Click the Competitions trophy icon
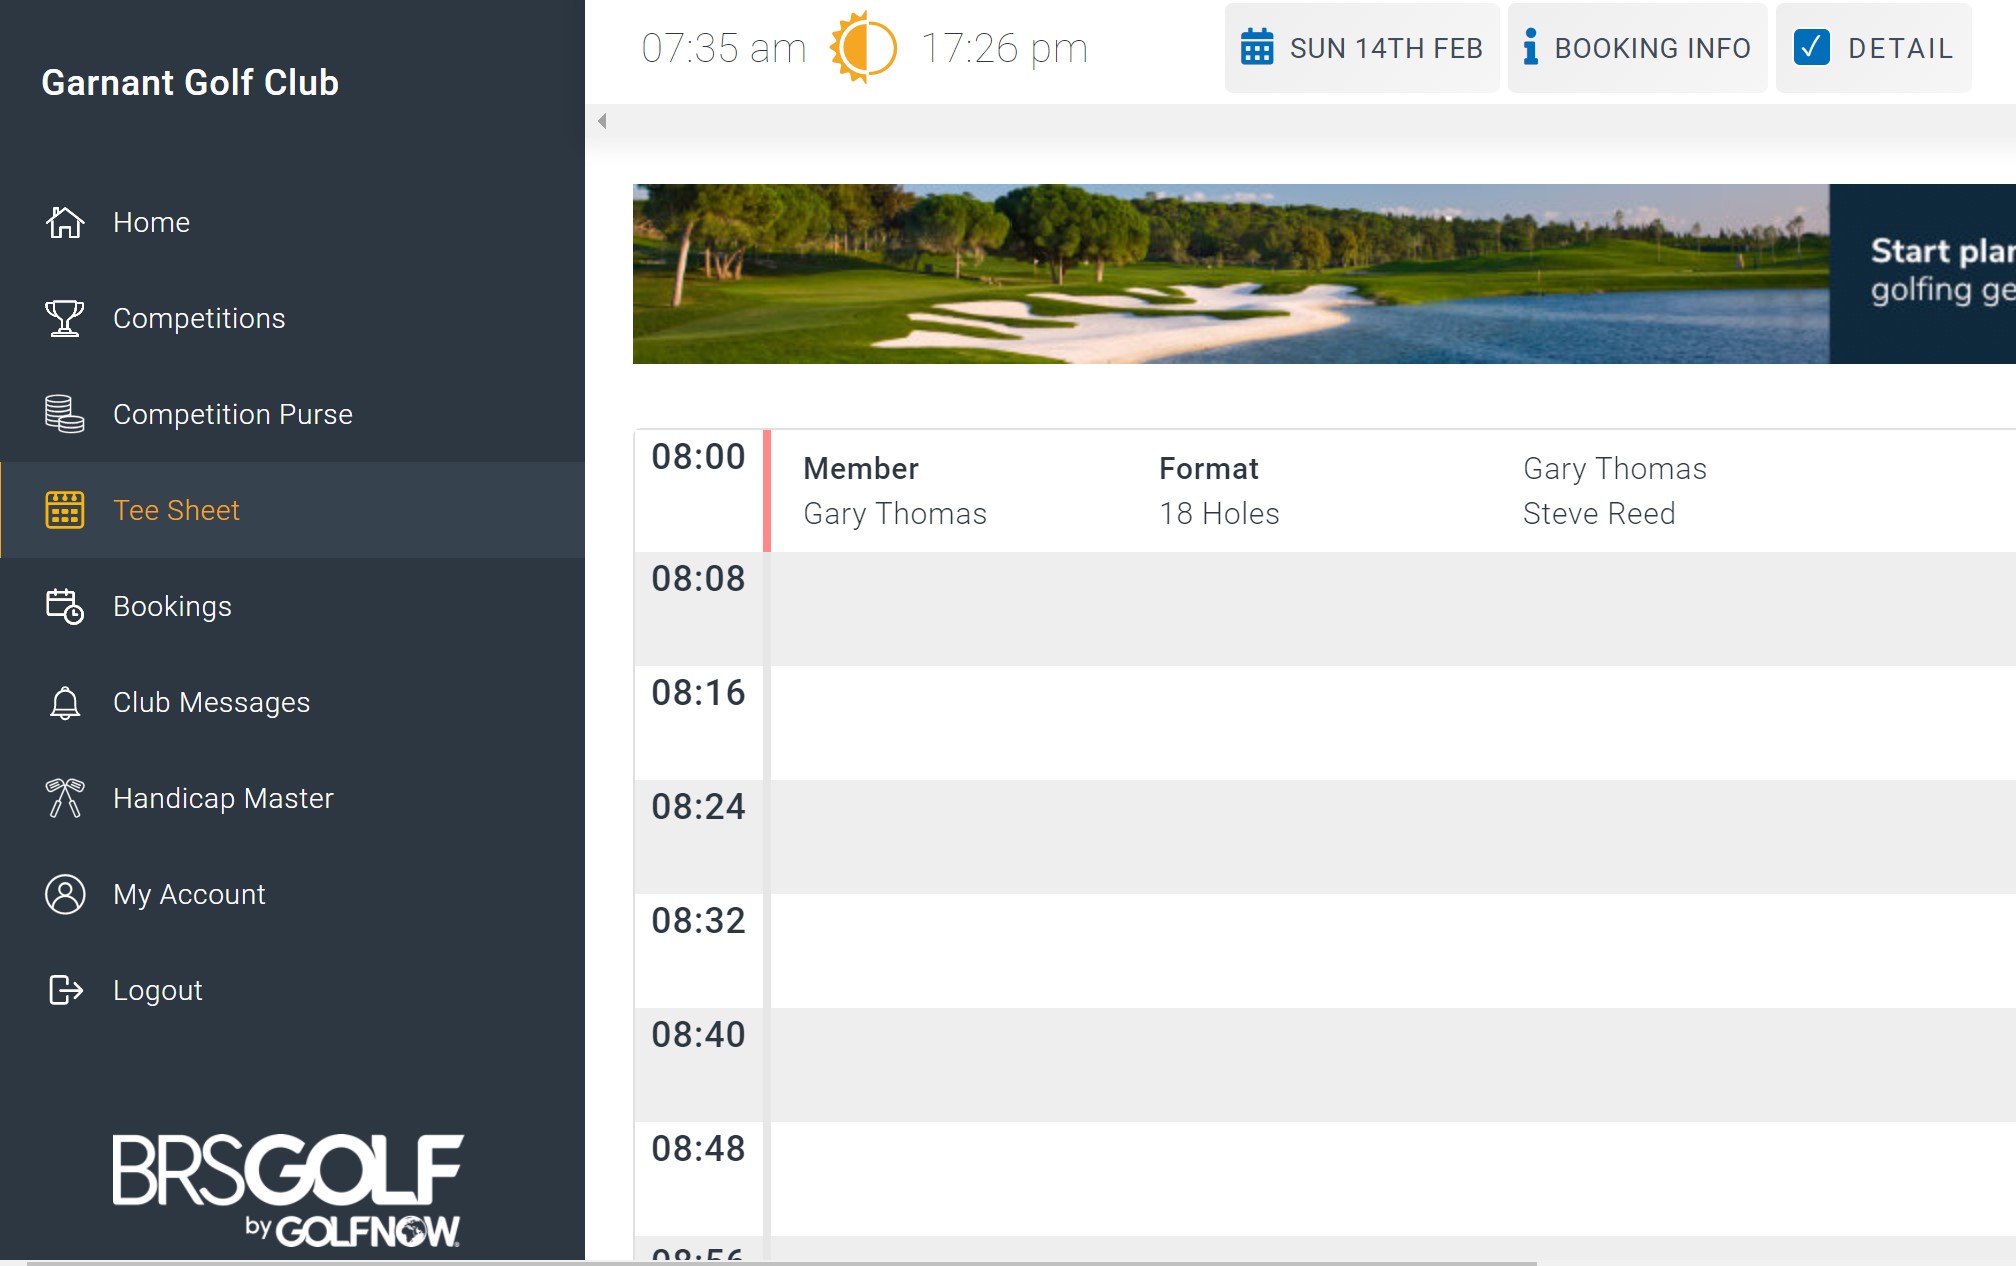 pyautogui.click(x=65, y=318)
